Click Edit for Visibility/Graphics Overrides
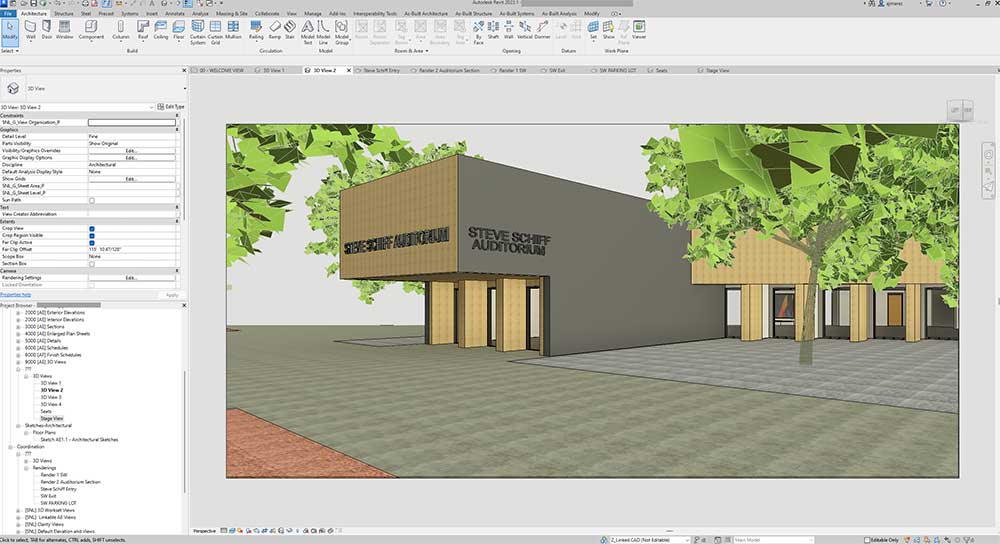1000x544 pixels. click(130, 150)
